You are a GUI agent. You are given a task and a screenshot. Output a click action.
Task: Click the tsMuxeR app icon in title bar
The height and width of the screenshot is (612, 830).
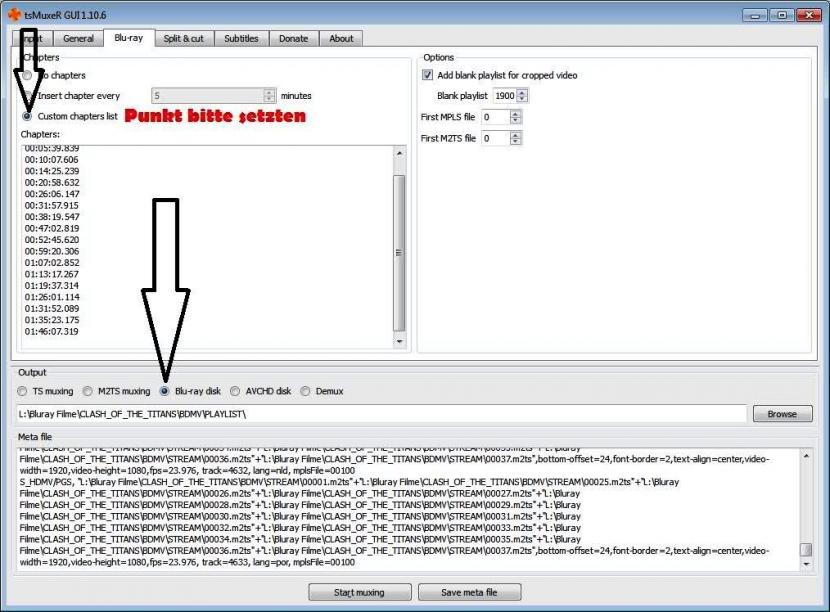(15, 15)
